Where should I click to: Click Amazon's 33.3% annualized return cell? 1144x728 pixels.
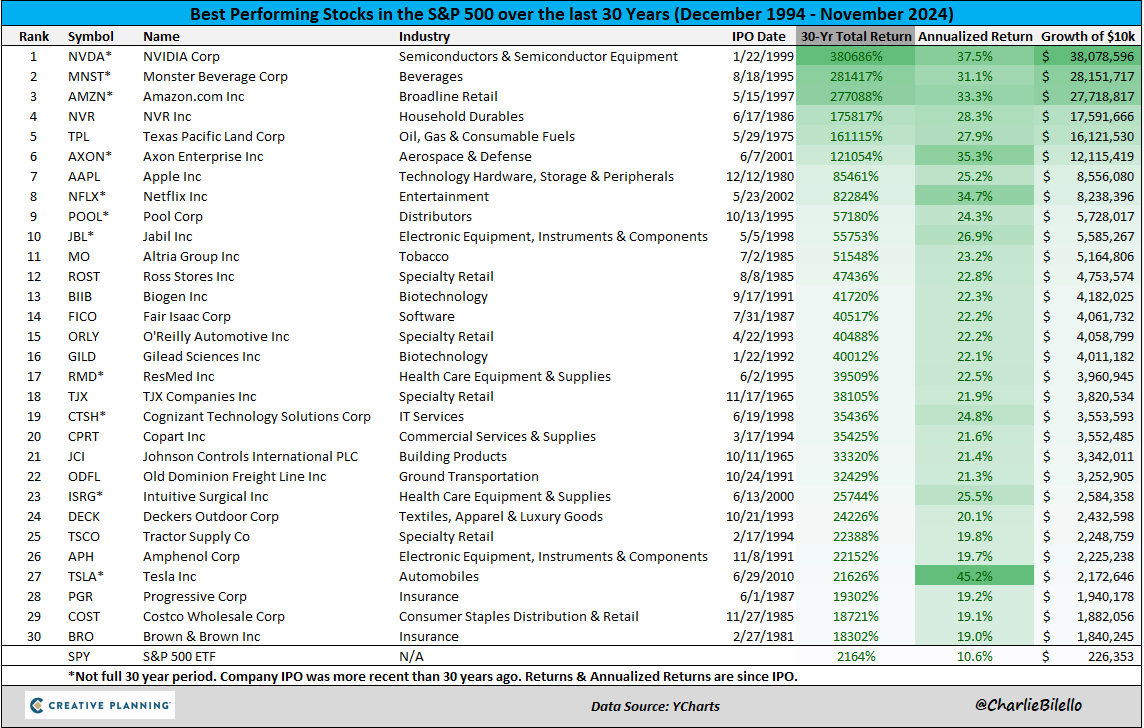coord(974,96)
